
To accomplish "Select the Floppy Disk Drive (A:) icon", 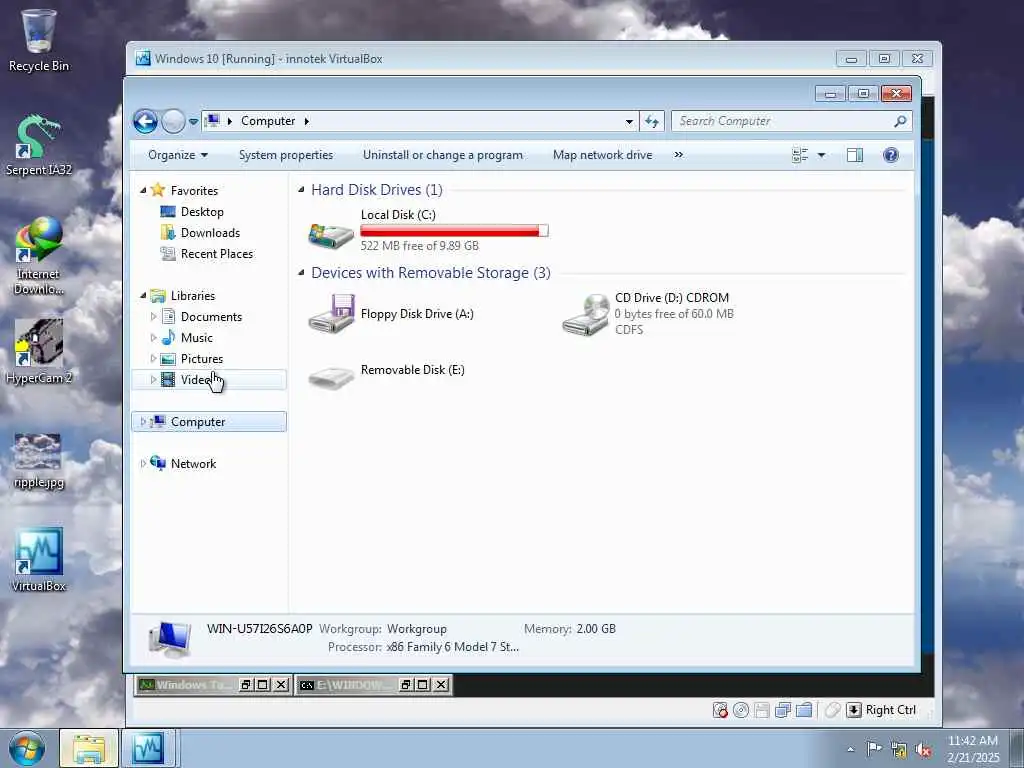I will point(332,313).
